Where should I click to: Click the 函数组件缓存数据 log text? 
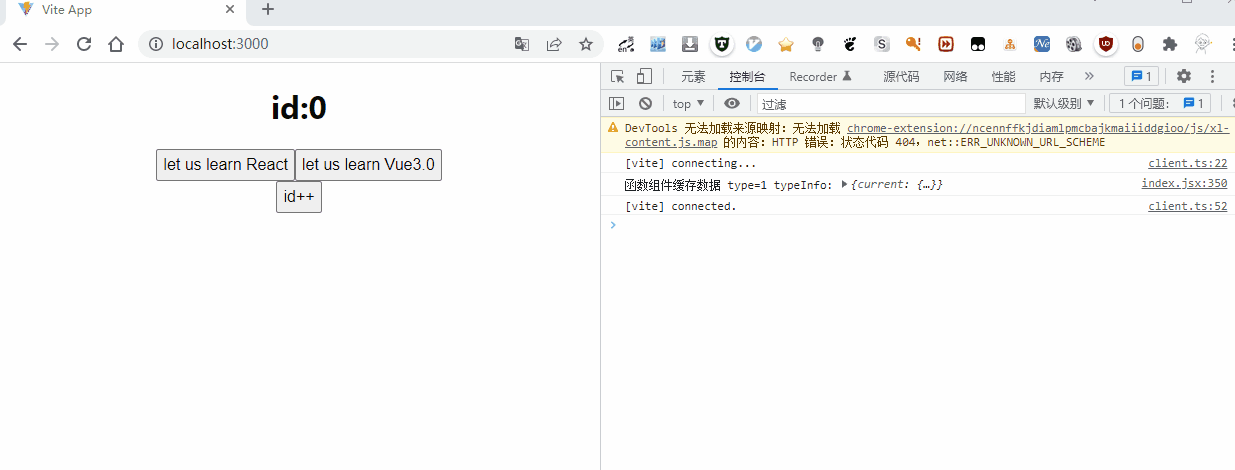(x=672, y=185)
